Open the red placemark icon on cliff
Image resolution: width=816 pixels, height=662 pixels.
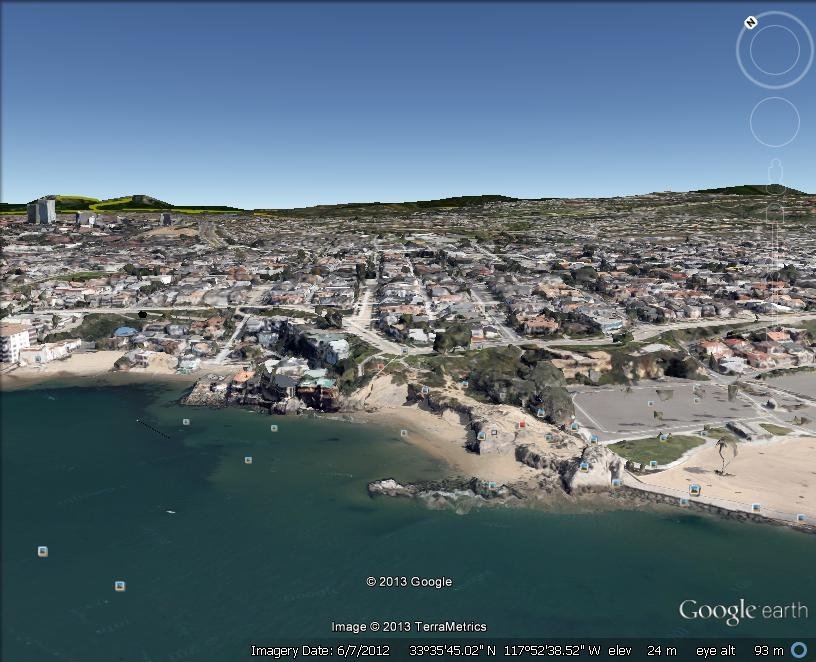click(522, 425)
